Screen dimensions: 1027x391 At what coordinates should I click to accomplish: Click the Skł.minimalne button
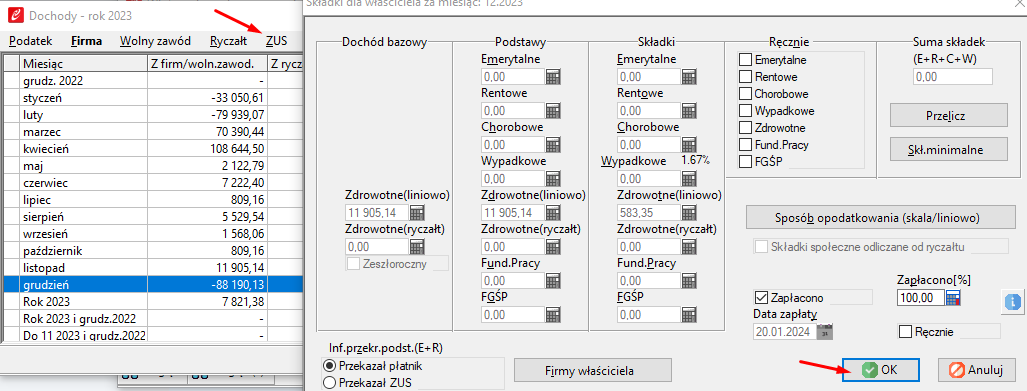(948, 149)
